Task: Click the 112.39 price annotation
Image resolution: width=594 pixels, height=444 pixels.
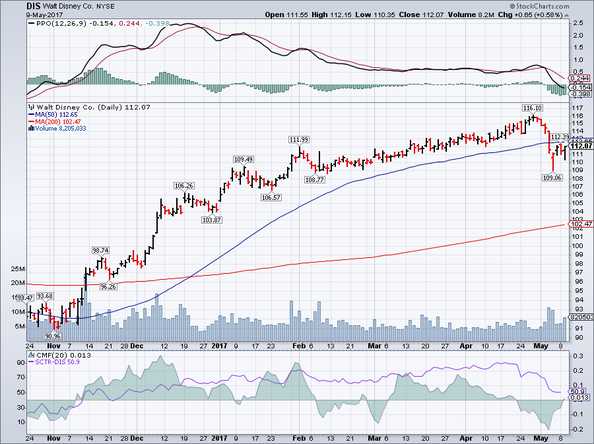Action: tap(560, 137)
